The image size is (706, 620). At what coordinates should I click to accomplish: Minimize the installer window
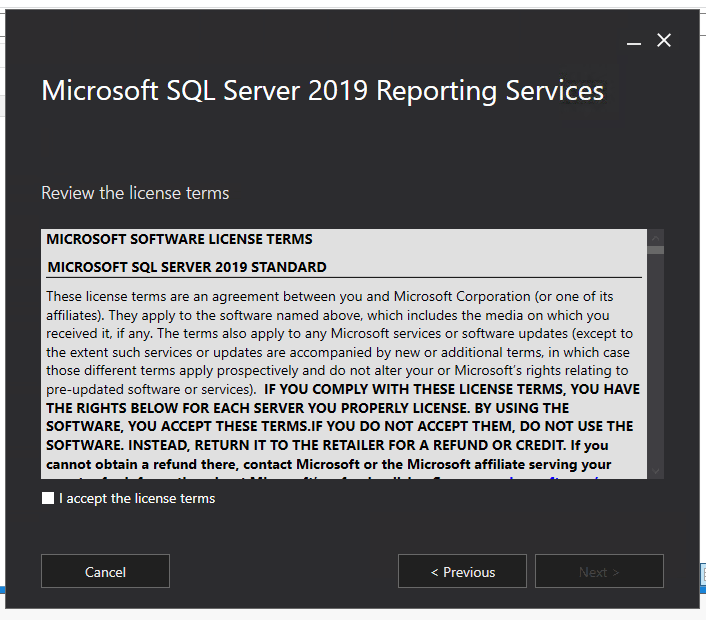coord(632,41)
